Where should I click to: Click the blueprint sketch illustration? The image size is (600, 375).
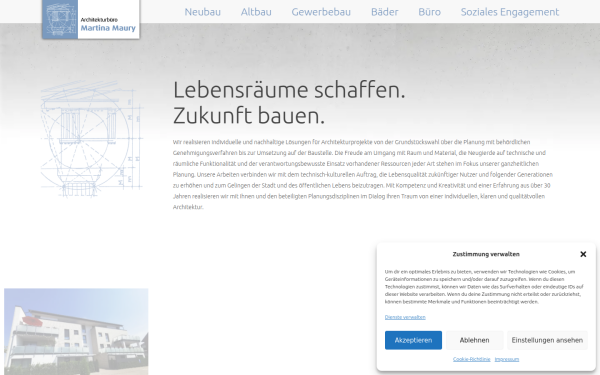(x=92, y=139)
